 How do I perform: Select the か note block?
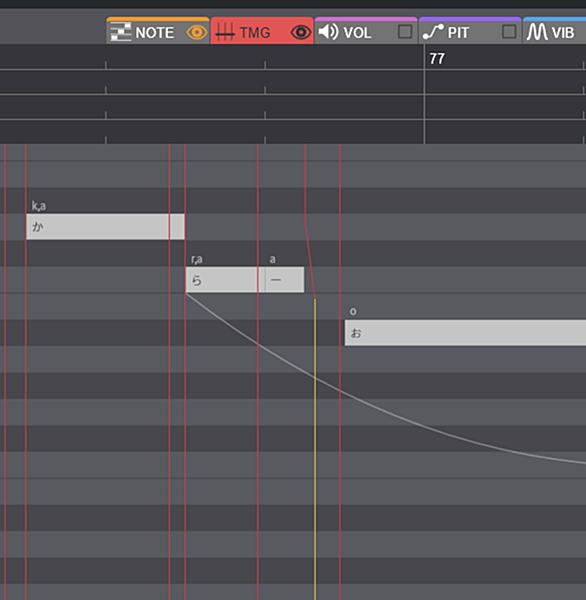click(x=105, y=227)
